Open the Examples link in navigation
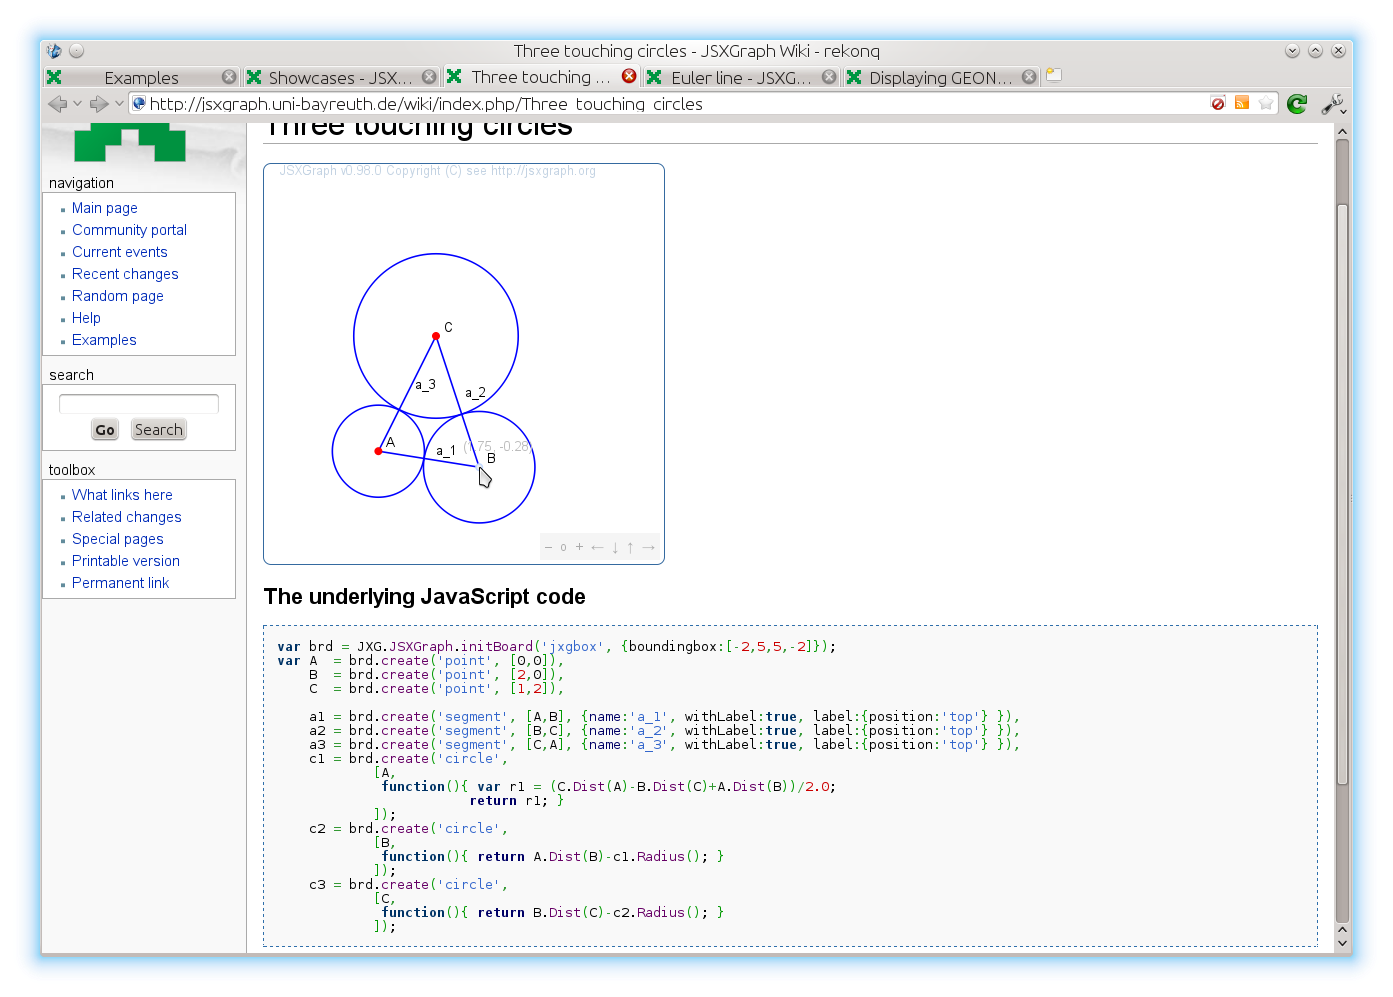Viewport: 1393px width, 997px height. pyautogui.click(x=104, y=340)
